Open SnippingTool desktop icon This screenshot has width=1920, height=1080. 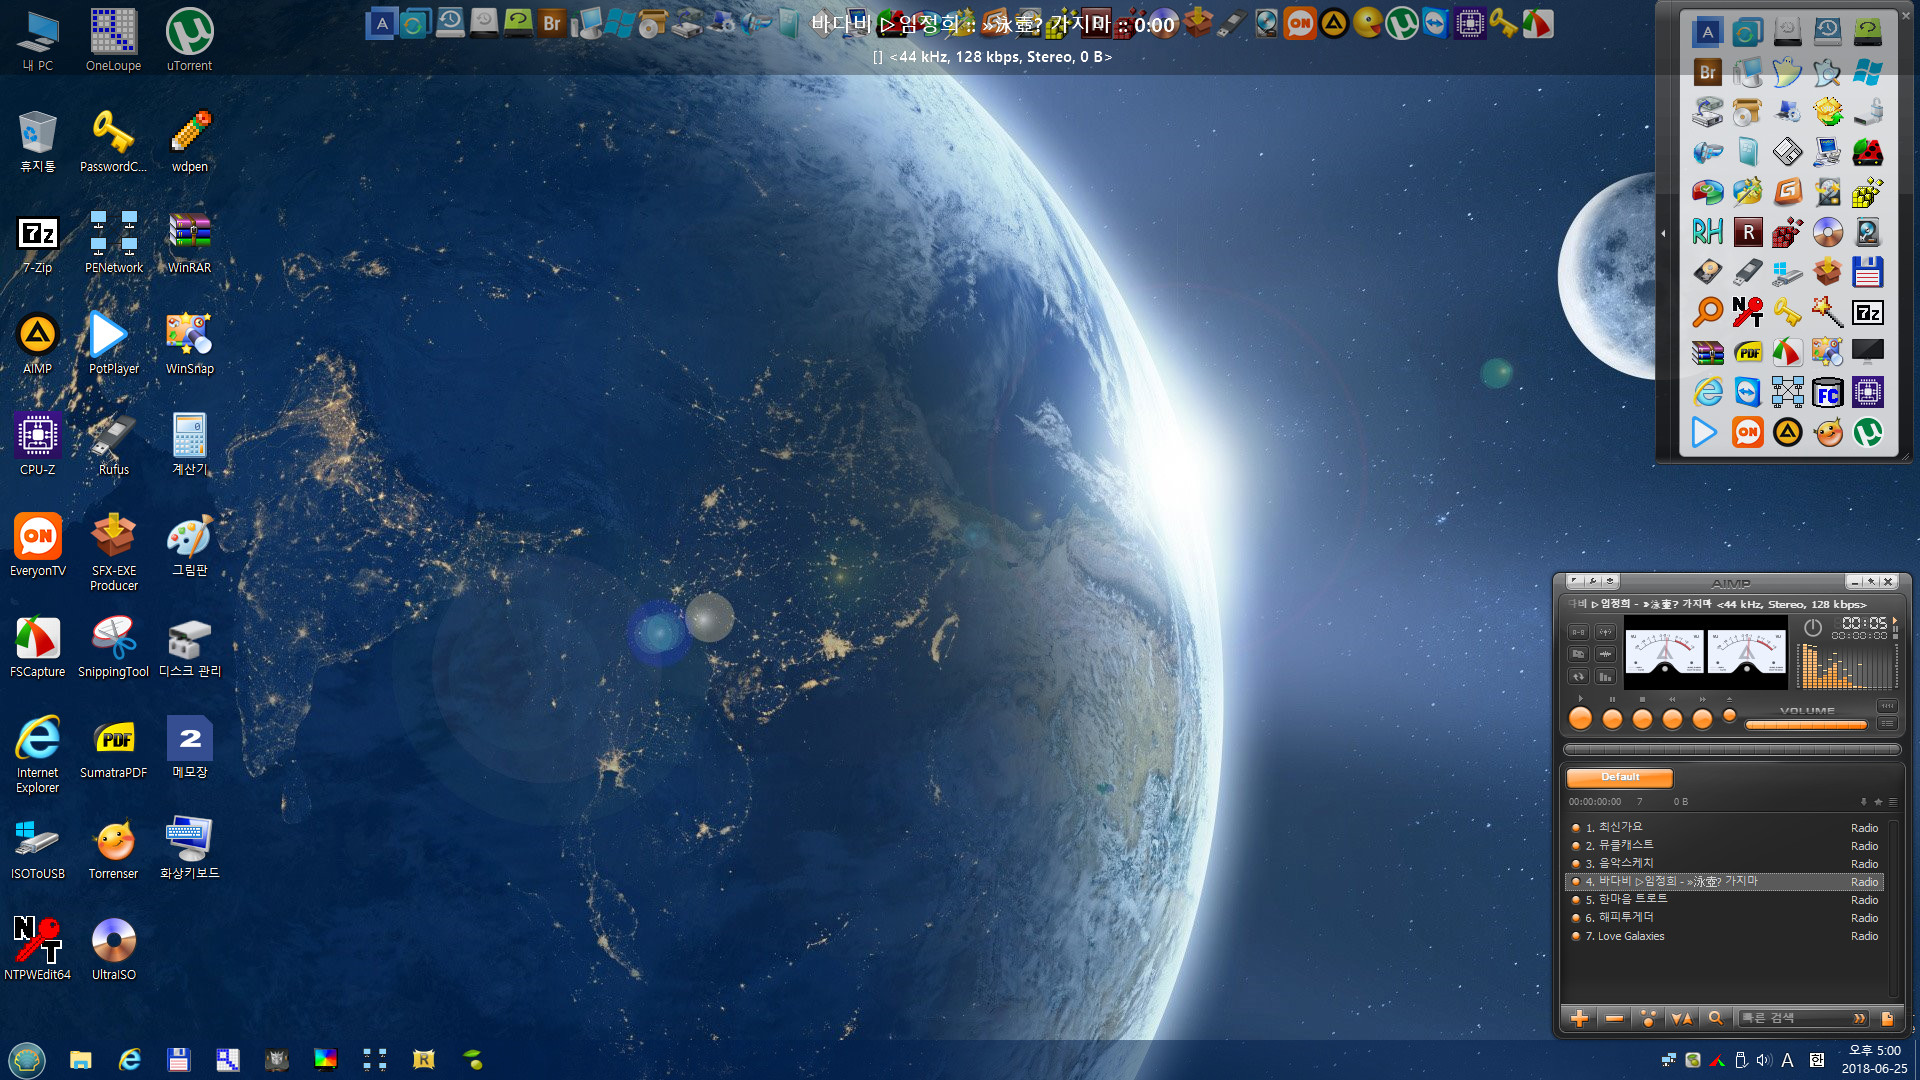[x=113, y=646]
